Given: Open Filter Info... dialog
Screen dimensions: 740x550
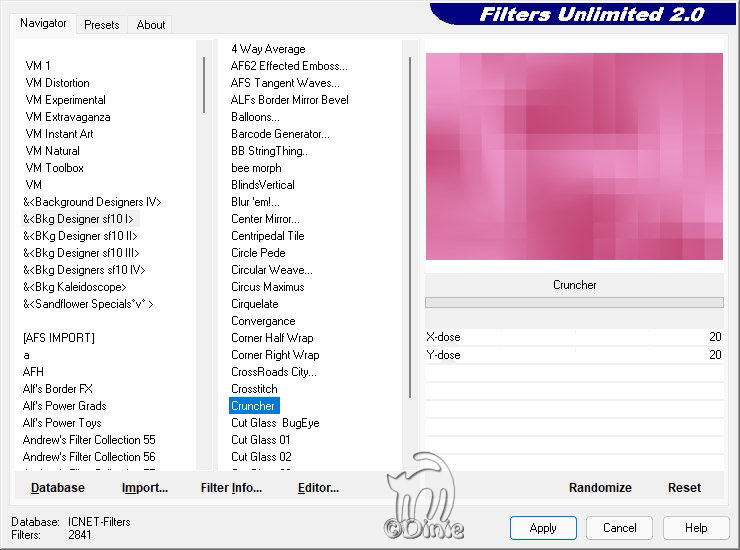Looking at the screenshot, I should click(x=231, y=488).
